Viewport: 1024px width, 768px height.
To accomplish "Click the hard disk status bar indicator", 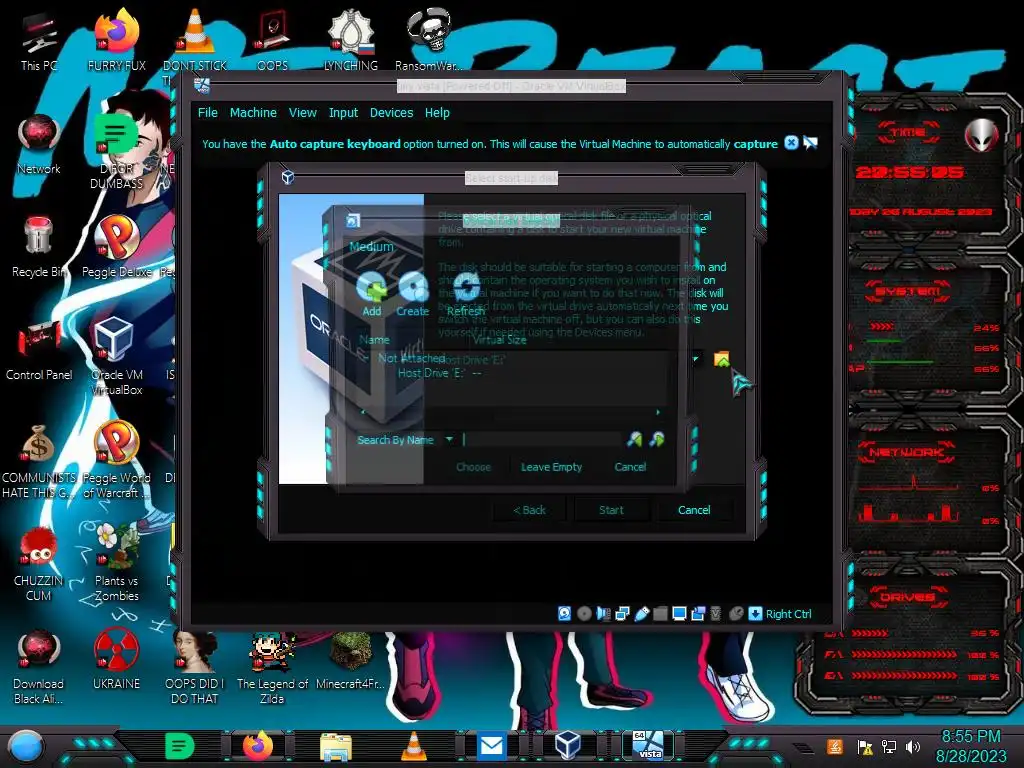I will coord(564,614).
